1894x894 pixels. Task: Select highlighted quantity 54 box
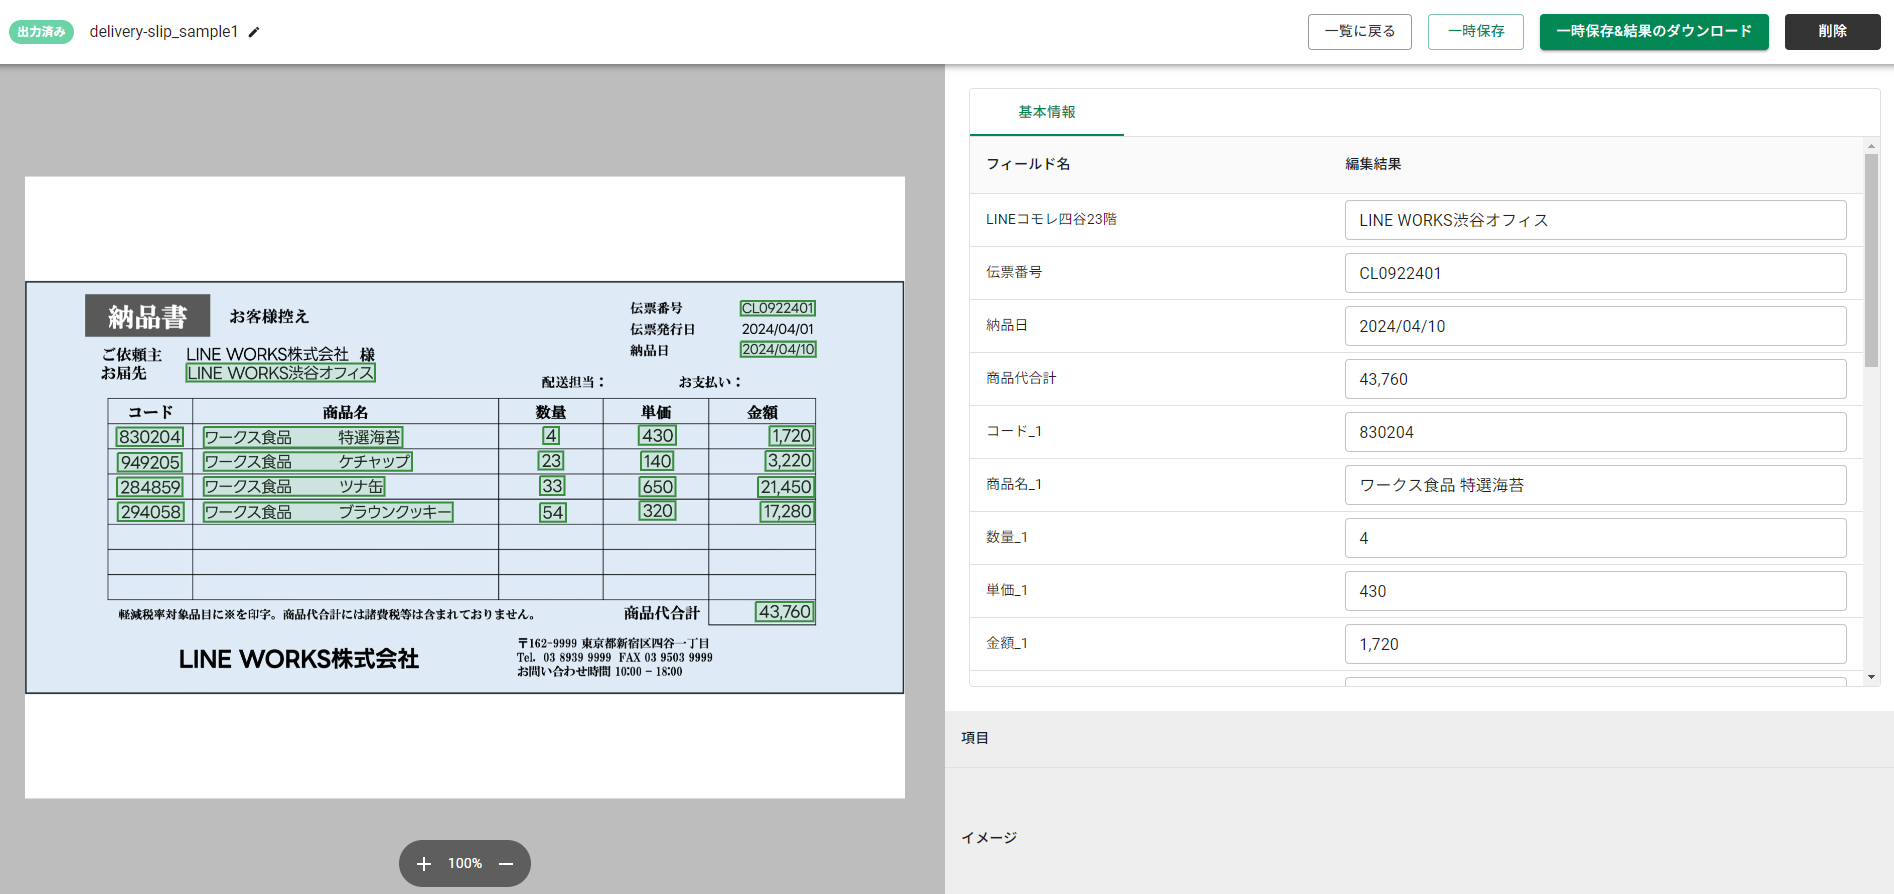[x=553, y=512]
